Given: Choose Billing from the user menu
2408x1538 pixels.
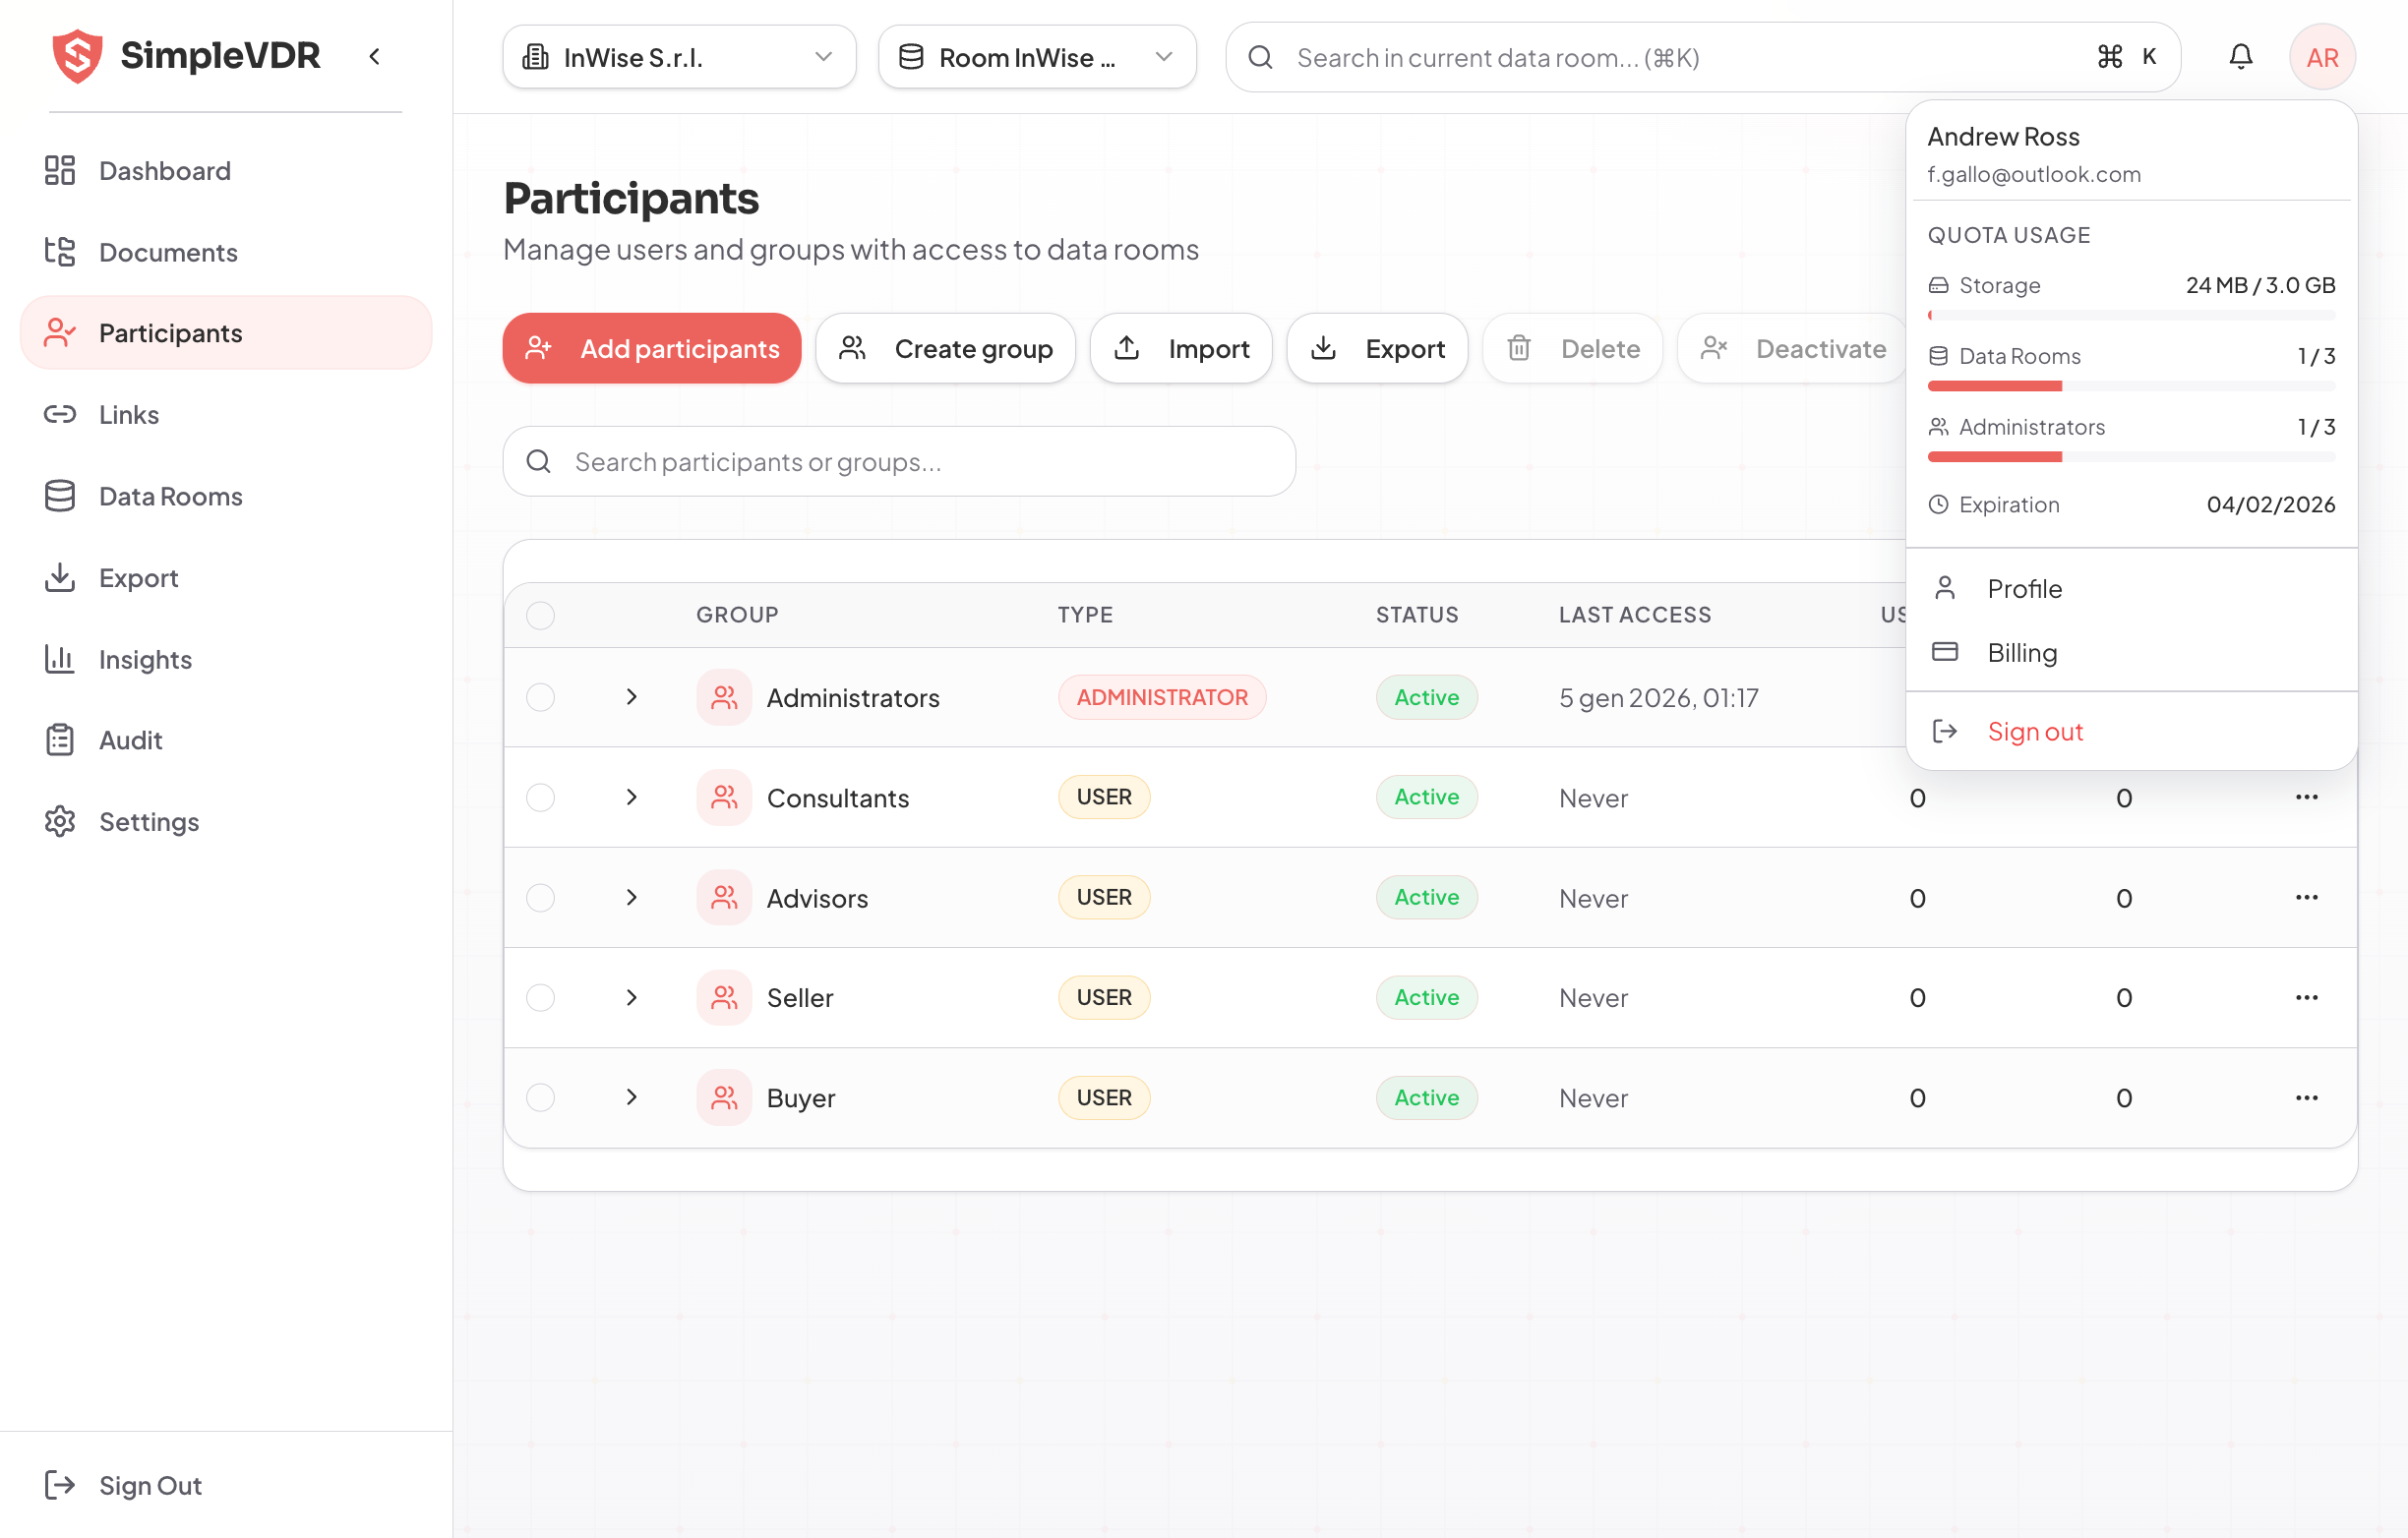Looking at the screenshot, I should pos(2022,653).
